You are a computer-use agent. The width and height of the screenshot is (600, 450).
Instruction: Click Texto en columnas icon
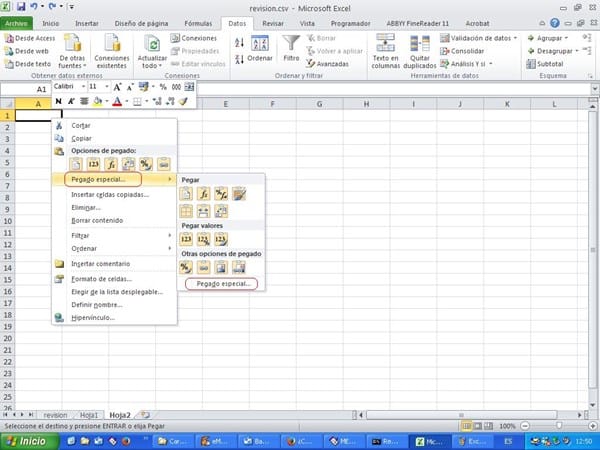[385, 46]
